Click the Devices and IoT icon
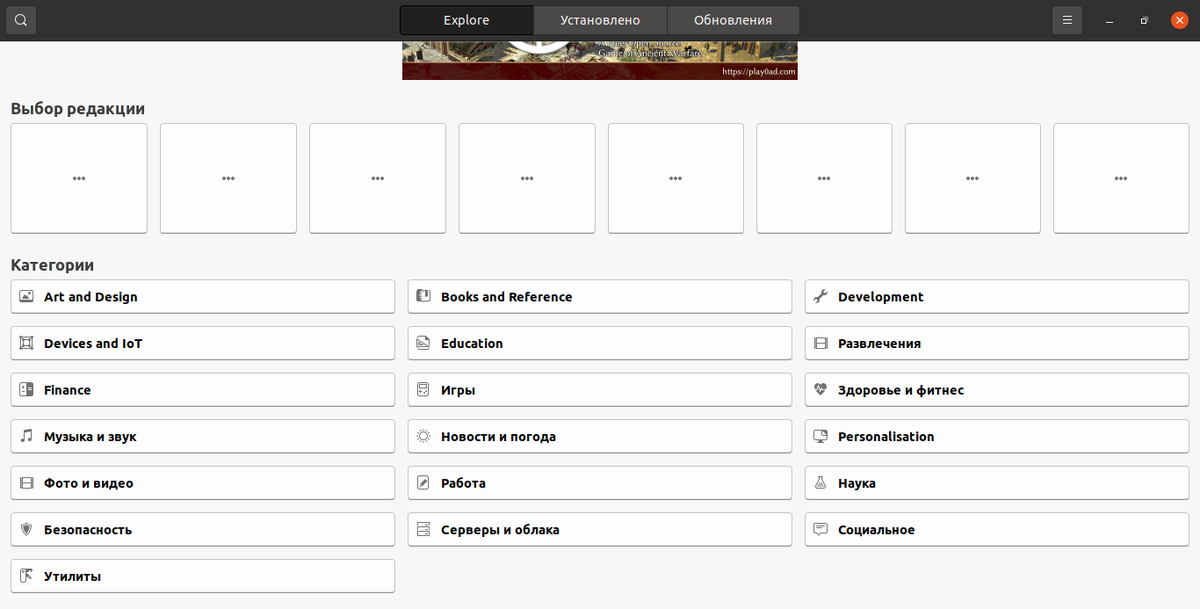1200x609 pixels. pos(27,343)
